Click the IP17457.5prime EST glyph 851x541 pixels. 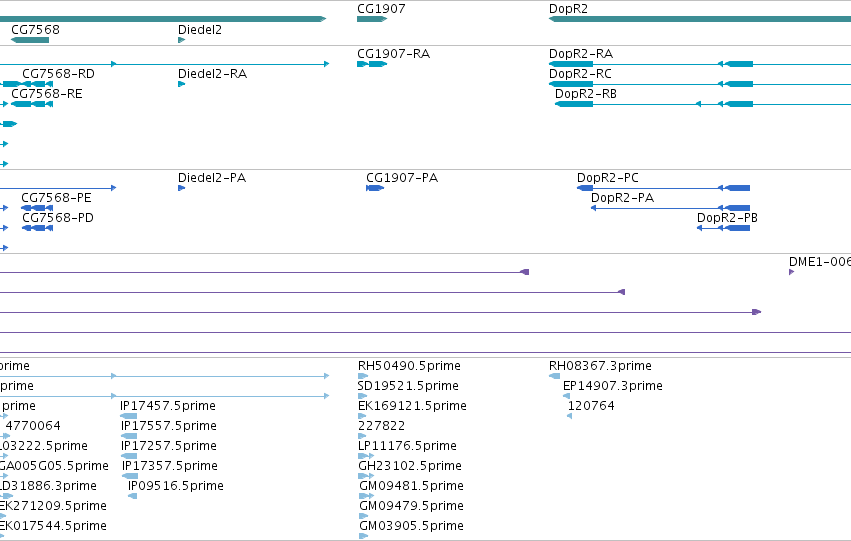pyautogui.click(x=128, y=416)
